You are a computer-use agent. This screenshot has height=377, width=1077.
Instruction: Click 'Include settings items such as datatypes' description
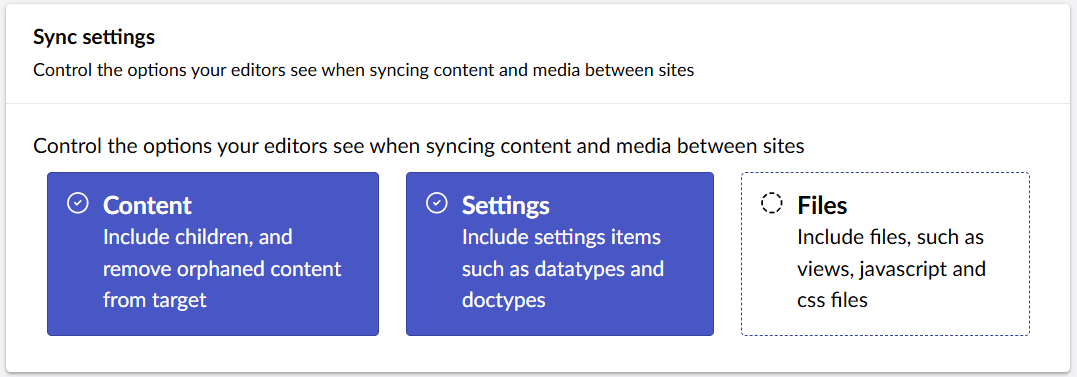pyautogui.click(x=563, y=269)
